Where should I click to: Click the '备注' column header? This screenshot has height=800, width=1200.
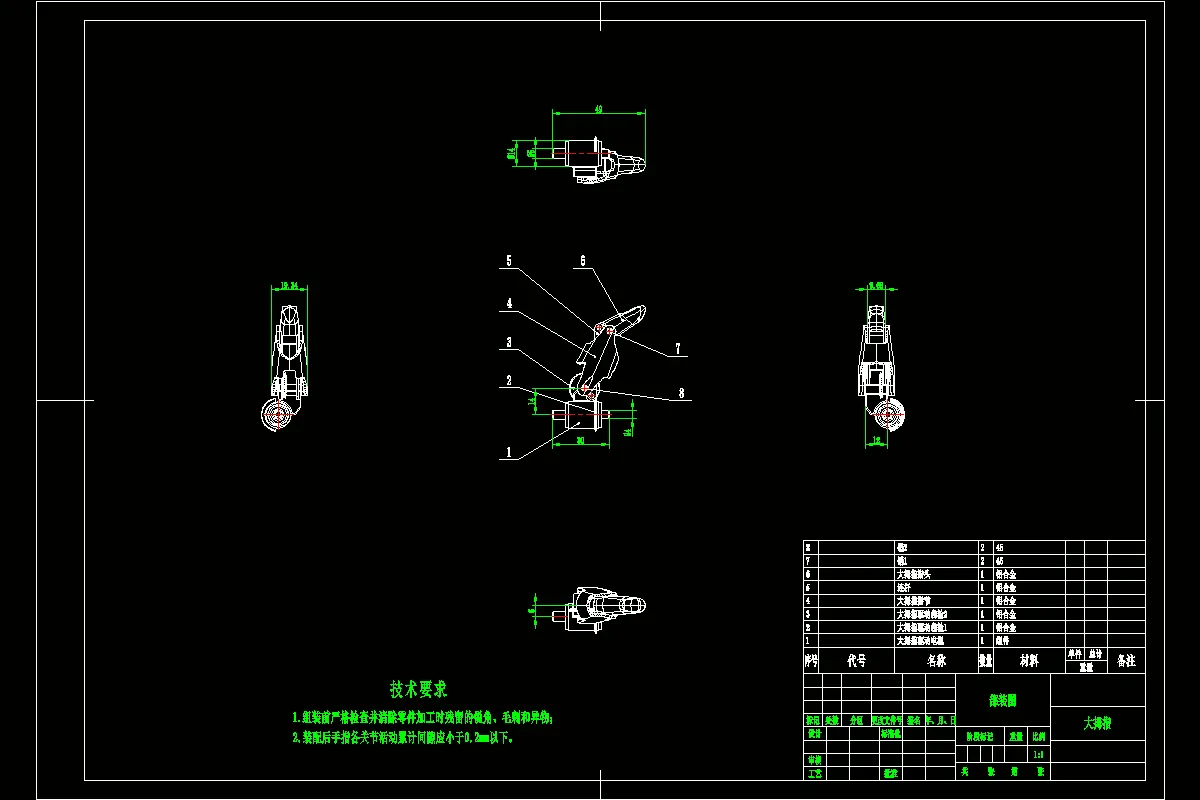click(1126, 661)
